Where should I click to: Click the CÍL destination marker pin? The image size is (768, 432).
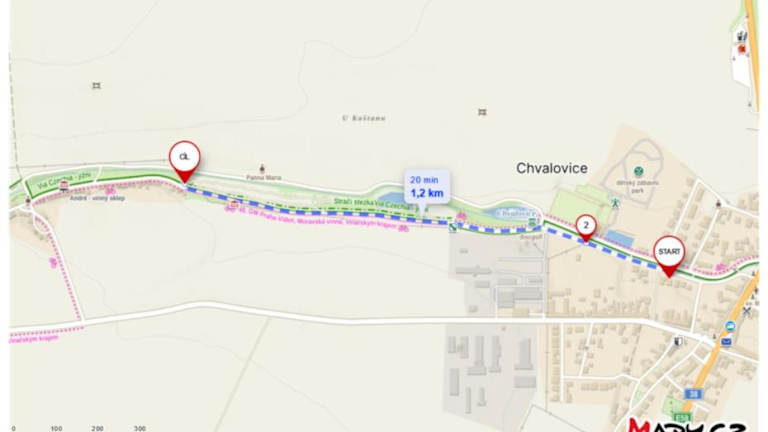(185, 162)
